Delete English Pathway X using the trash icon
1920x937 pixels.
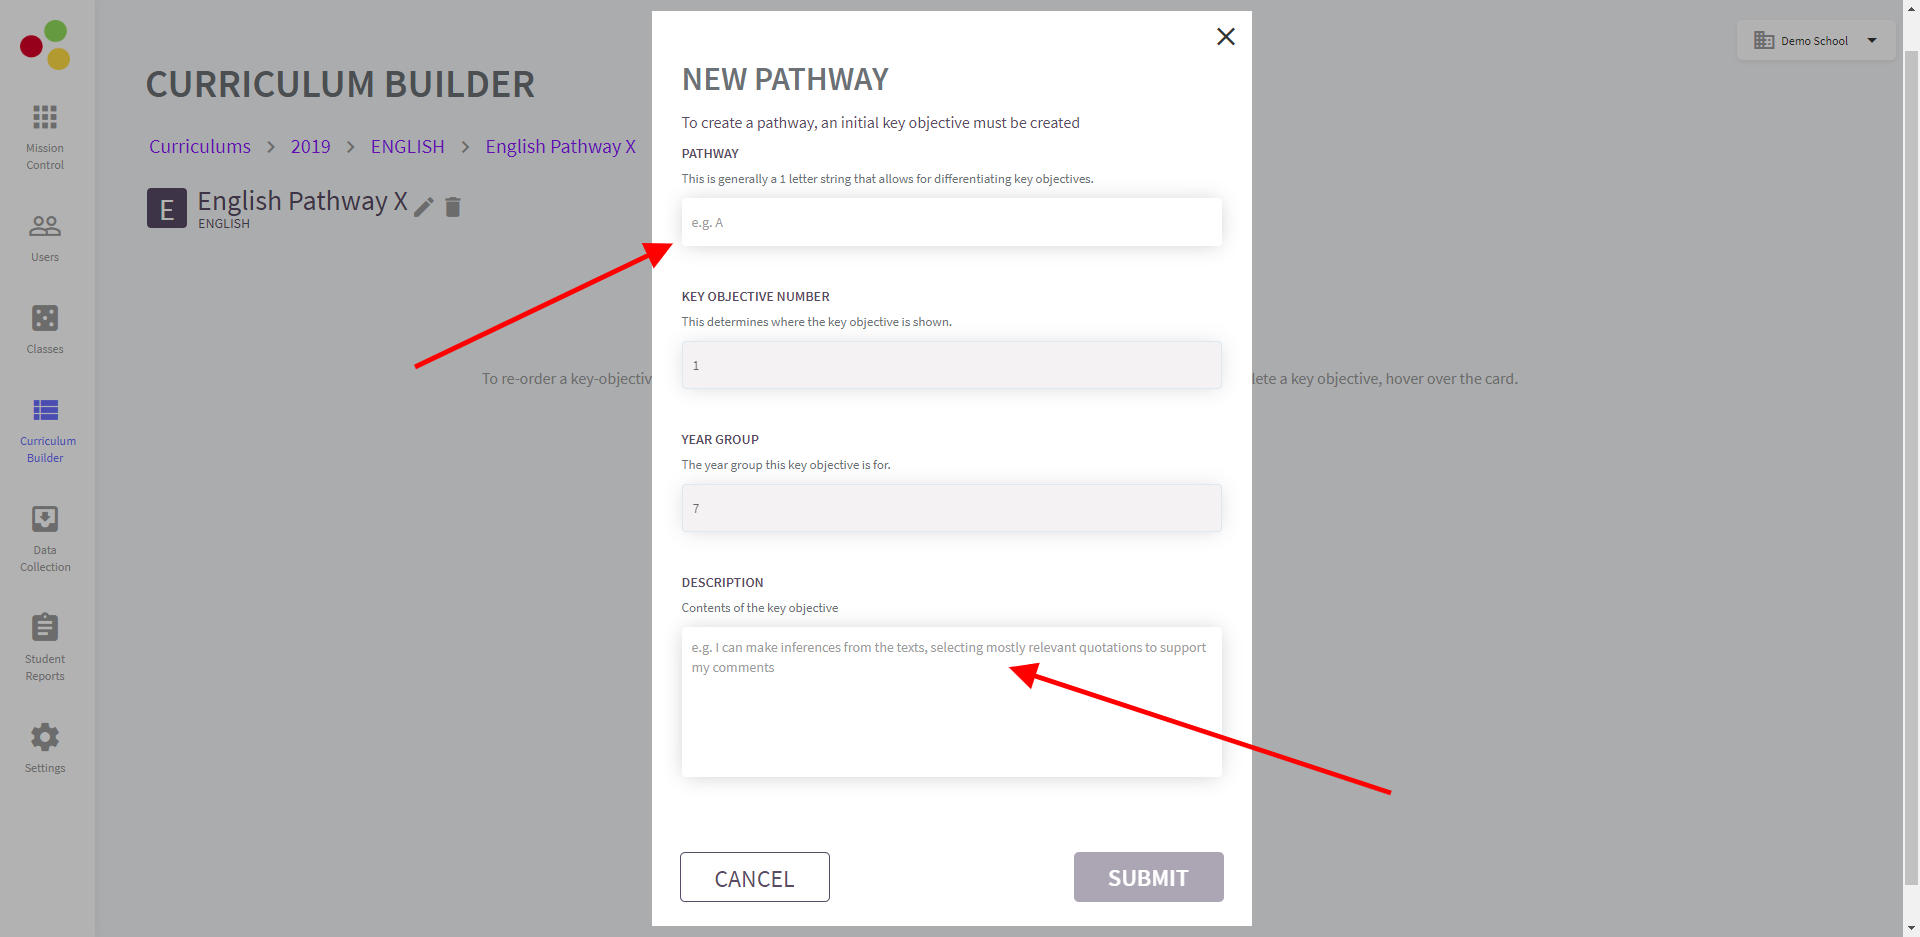(x=453, y=207)
